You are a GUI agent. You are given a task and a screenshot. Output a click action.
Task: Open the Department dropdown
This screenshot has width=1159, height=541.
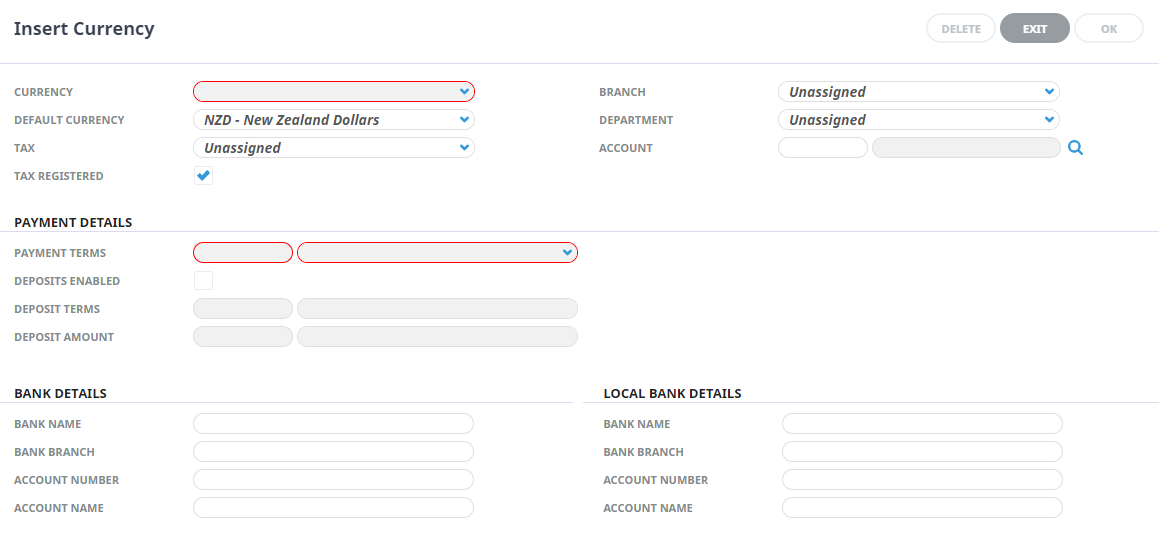(918, 120)
